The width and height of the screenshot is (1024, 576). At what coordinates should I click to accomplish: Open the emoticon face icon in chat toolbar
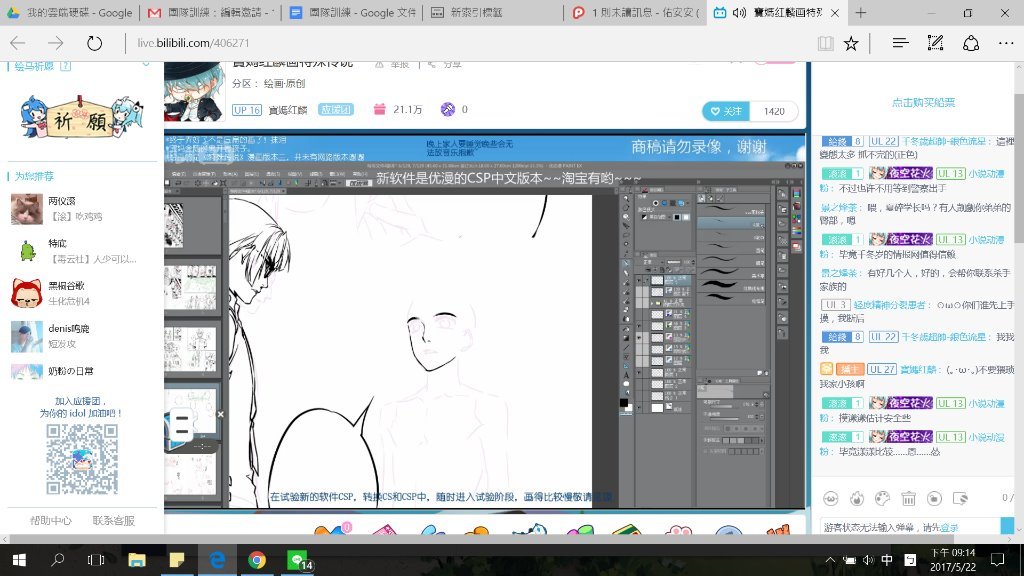tap(831, 499)
